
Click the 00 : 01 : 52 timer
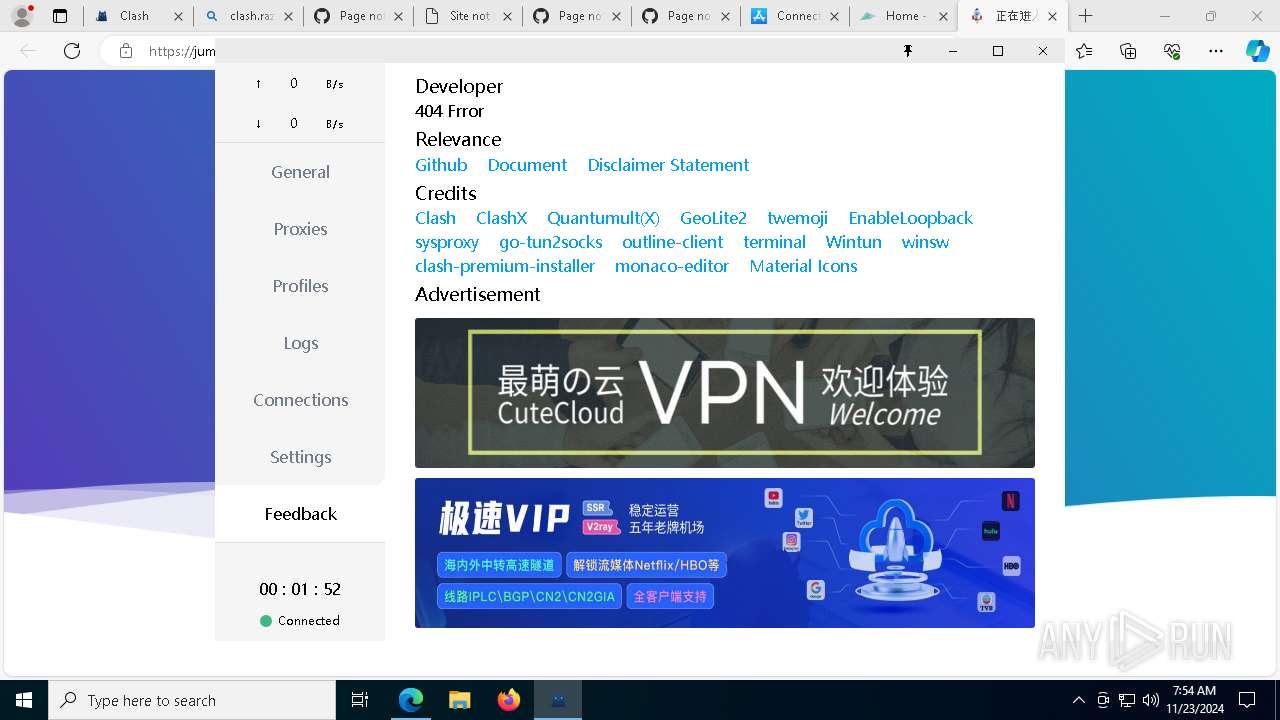pyautogui.click(x=300, y=589)
